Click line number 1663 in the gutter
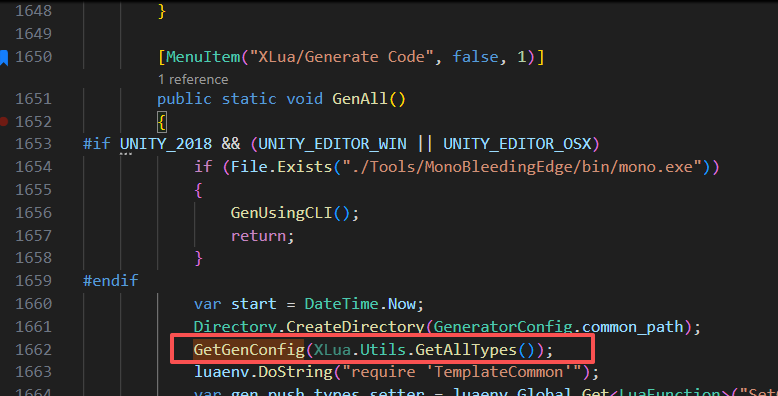This screenshot has height=396, width=778. click(33, 372)
